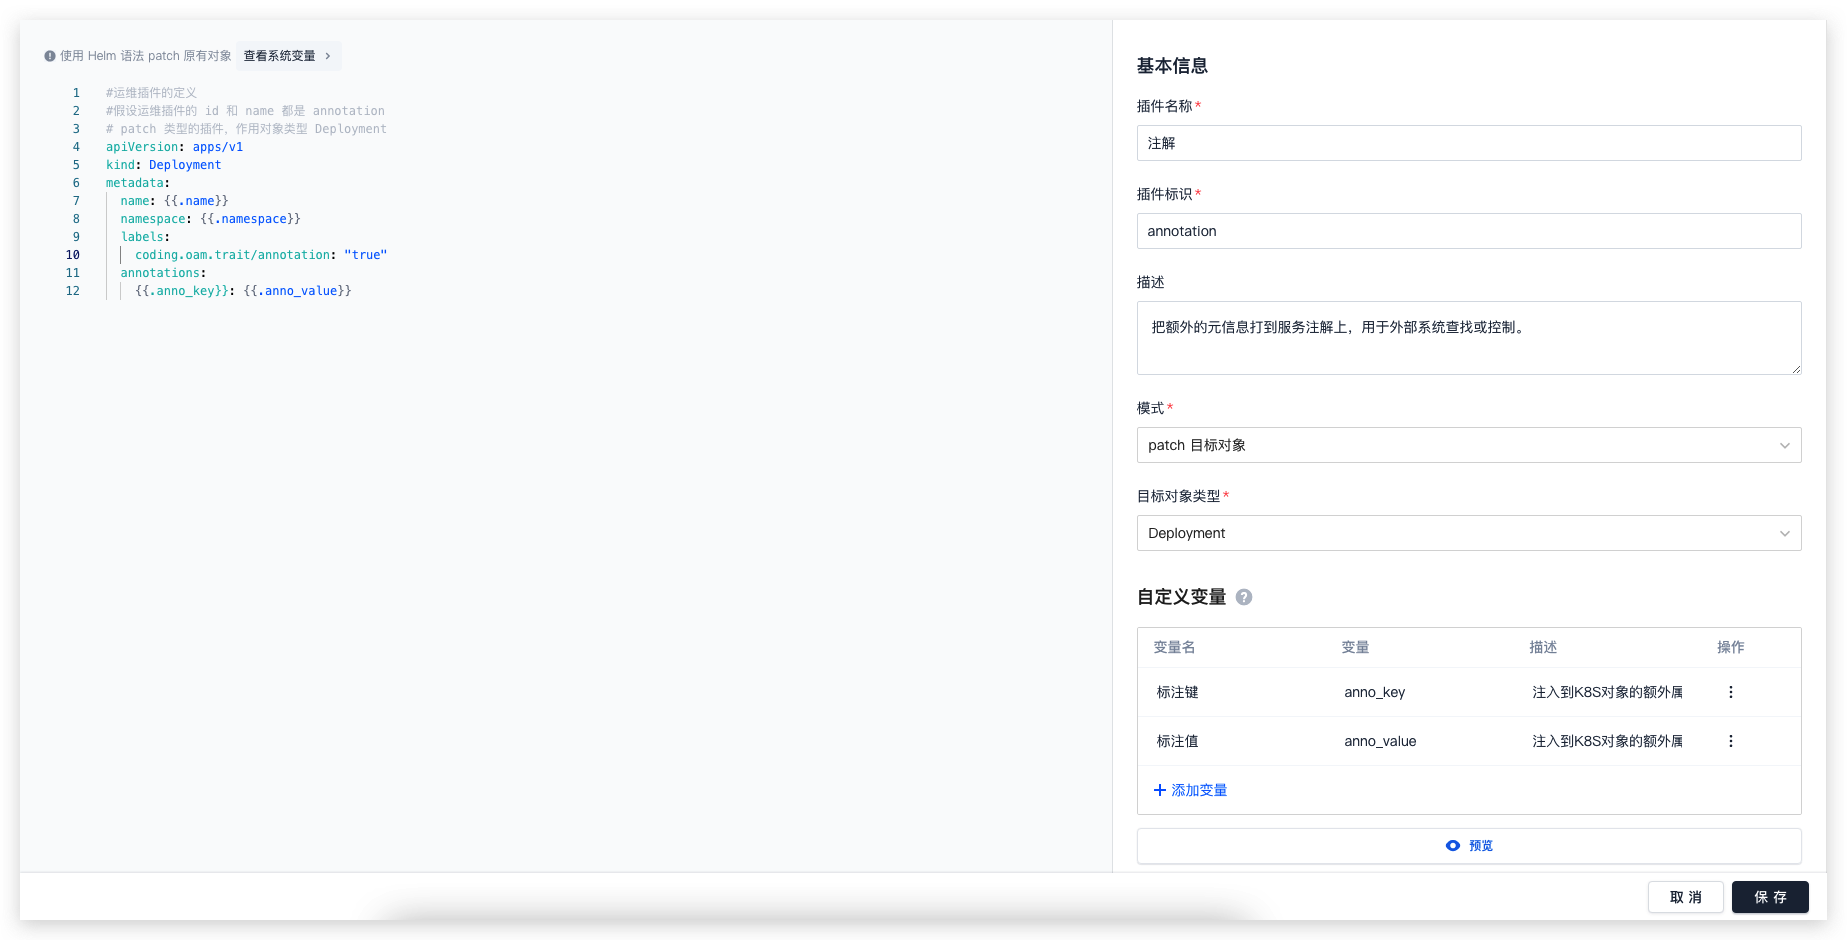Click the 取消 cancel button

[x=1686, y=897]
